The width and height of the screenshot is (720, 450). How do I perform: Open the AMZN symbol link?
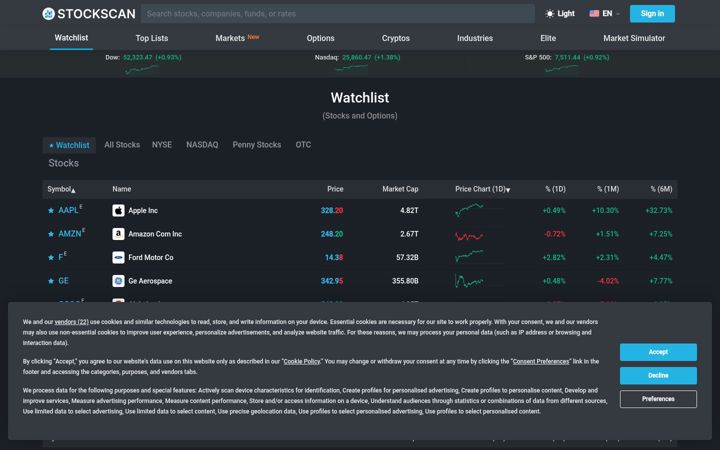tap(69, 234)
